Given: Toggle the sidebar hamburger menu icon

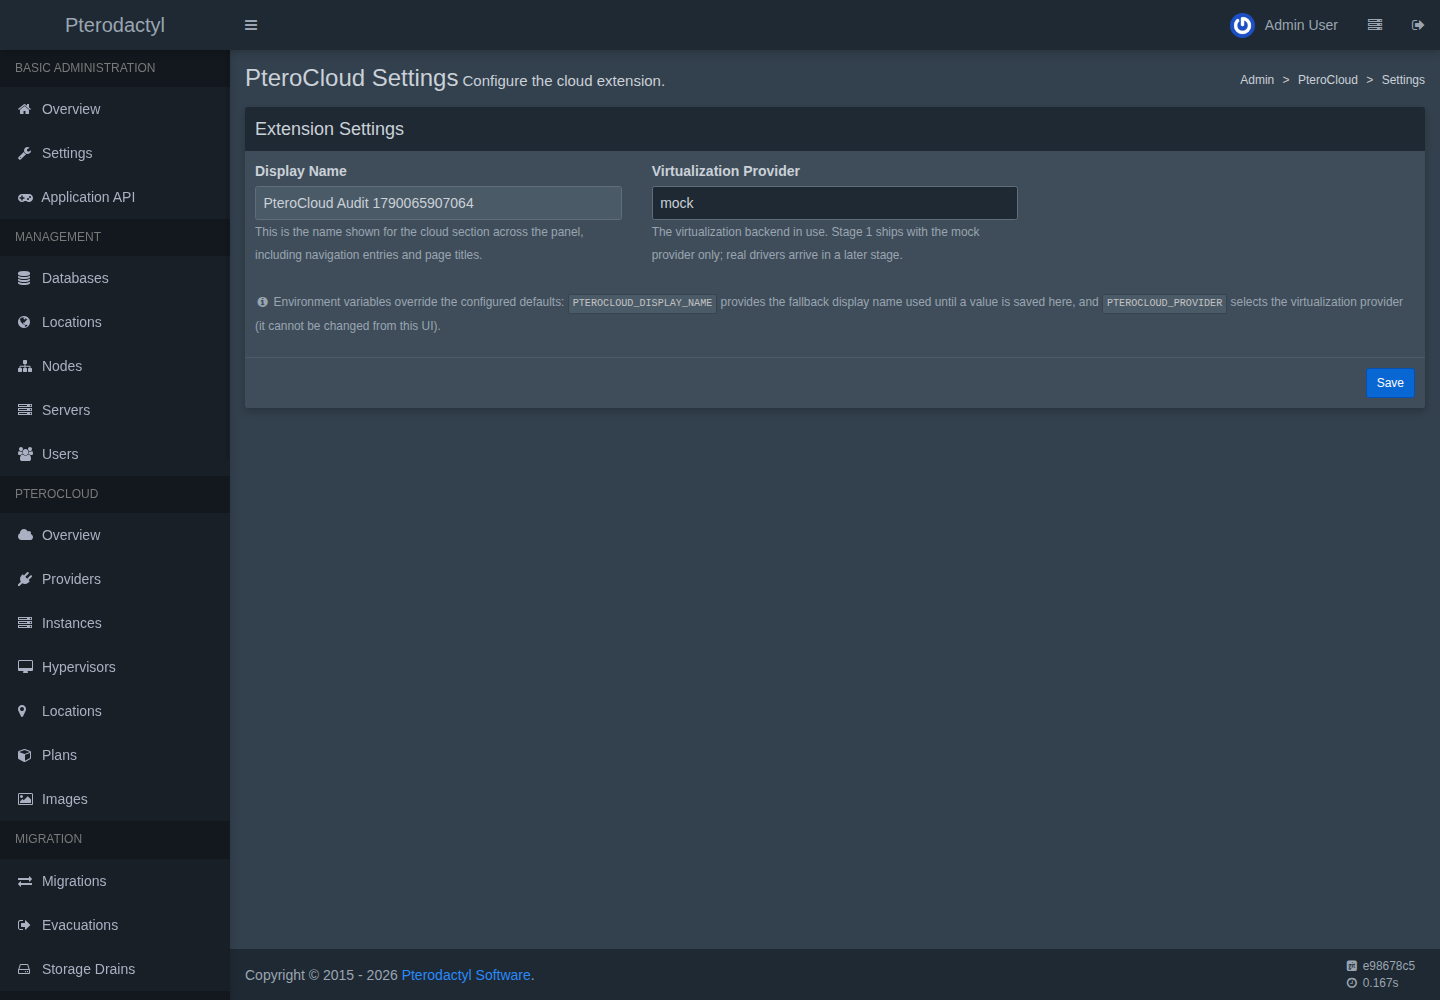Looking at the screenshot, I should [x=251, y=25].
